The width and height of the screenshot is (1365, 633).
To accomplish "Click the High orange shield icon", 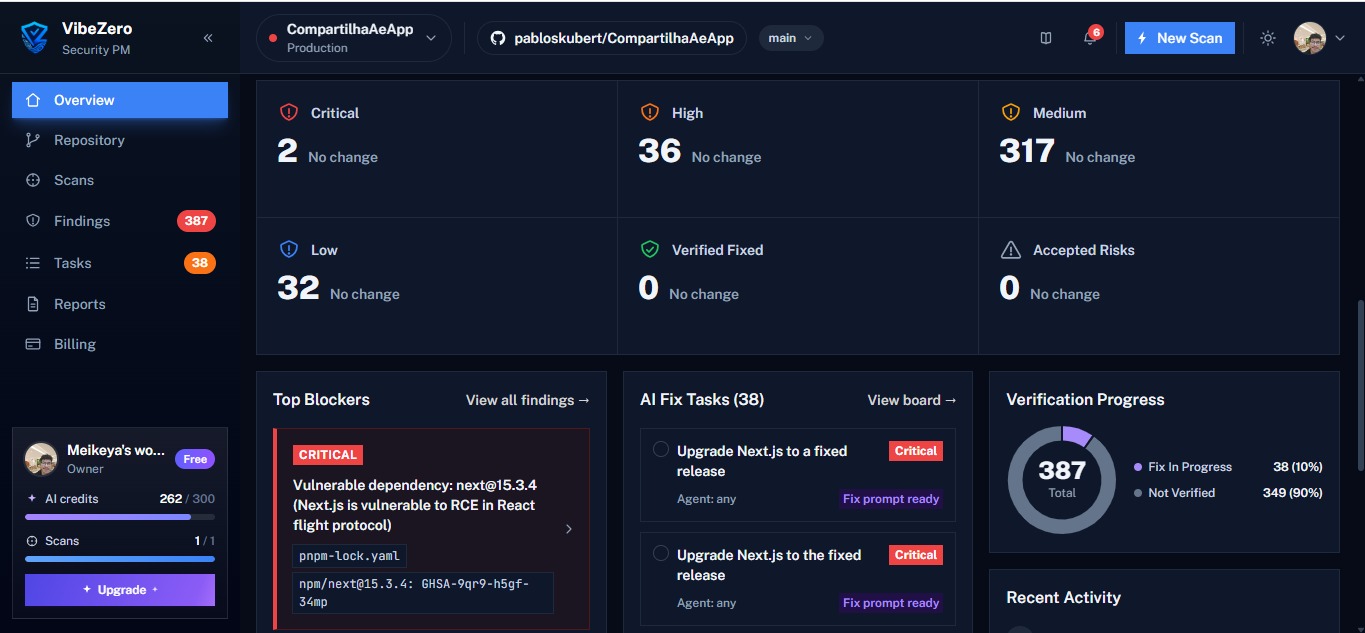I will (650, 113).
